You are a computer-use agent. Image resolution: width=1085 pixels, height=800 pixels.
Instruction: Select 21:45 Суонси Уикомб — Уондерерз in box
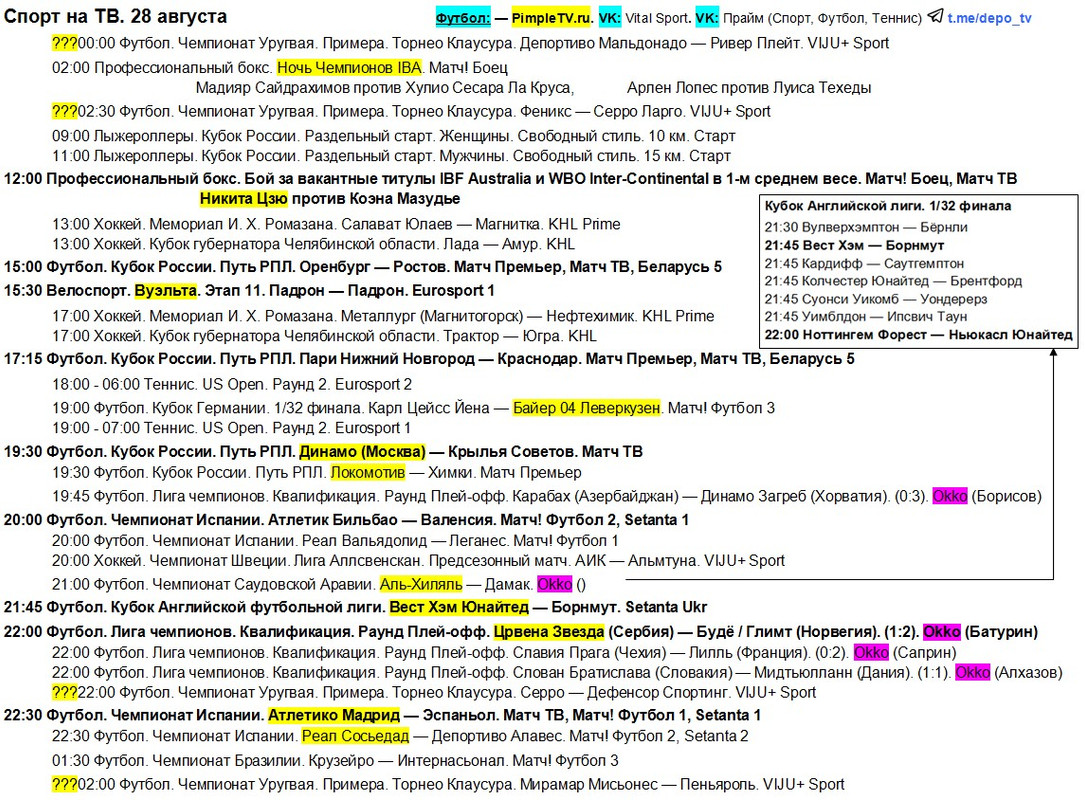(x=875, y=299)
